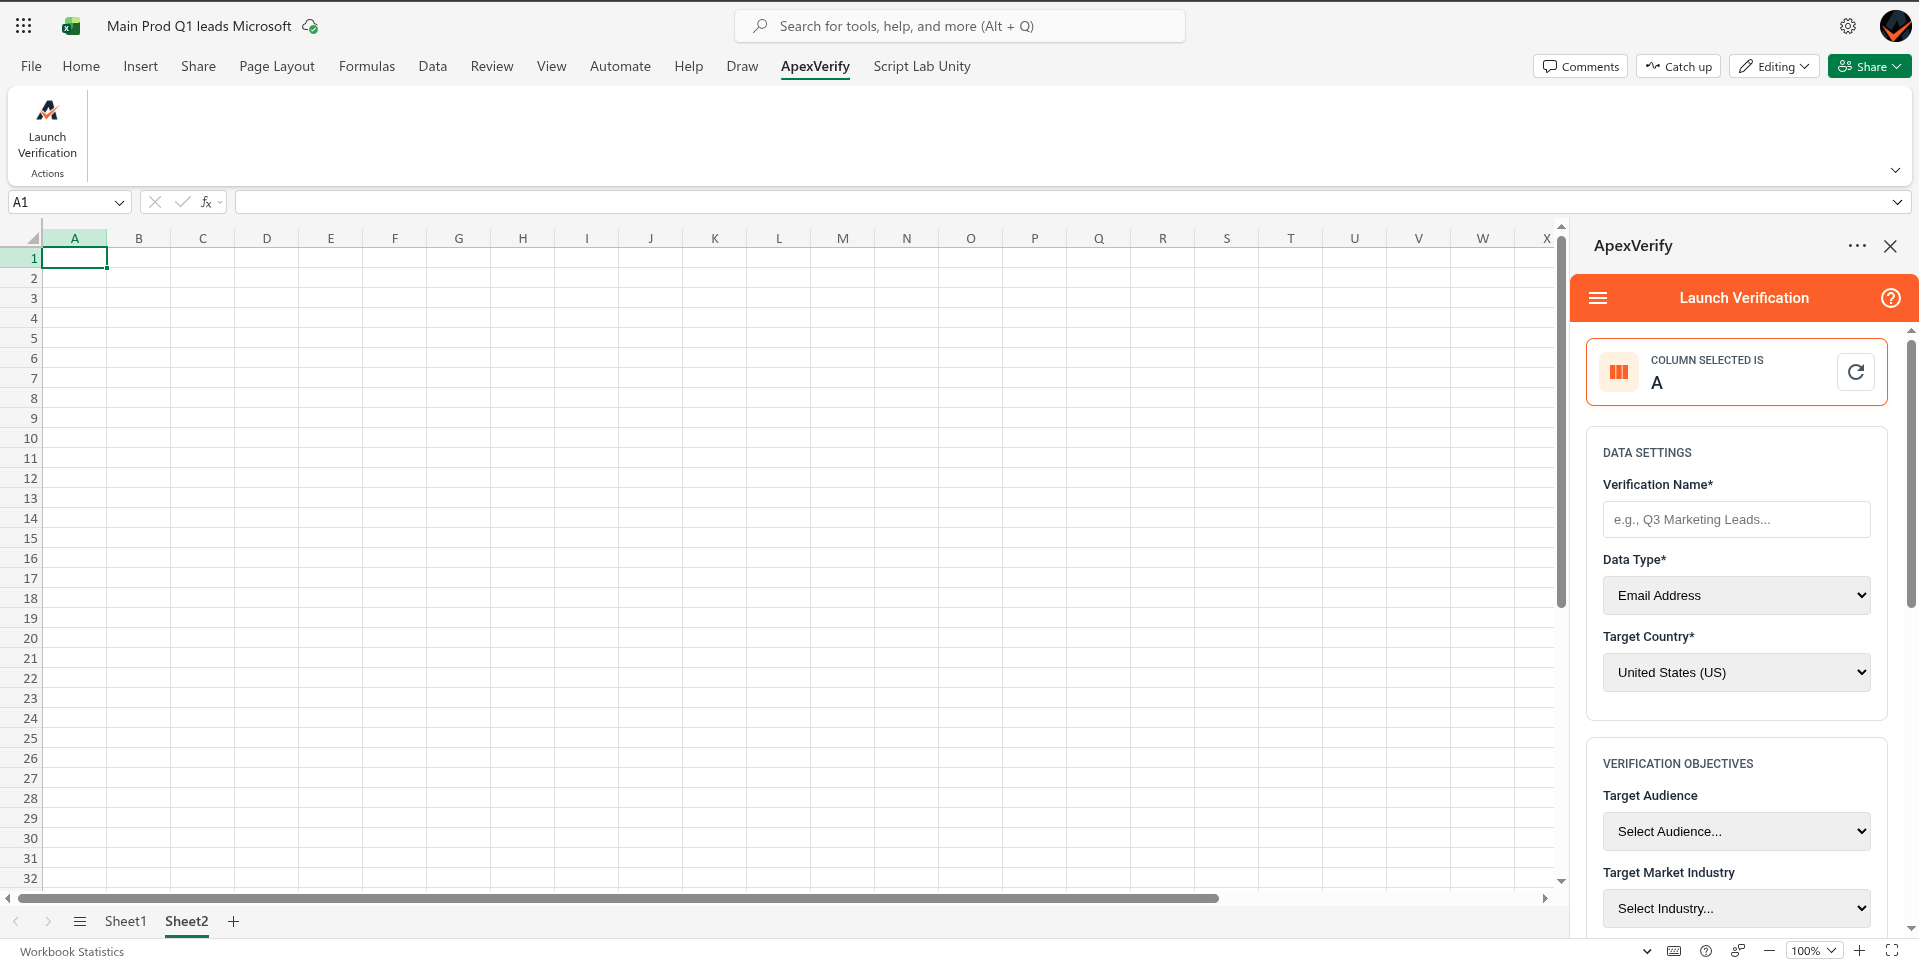Open the all sheets list icon
The height and width of the screenshot is (960, 1919).
[80, 921]
